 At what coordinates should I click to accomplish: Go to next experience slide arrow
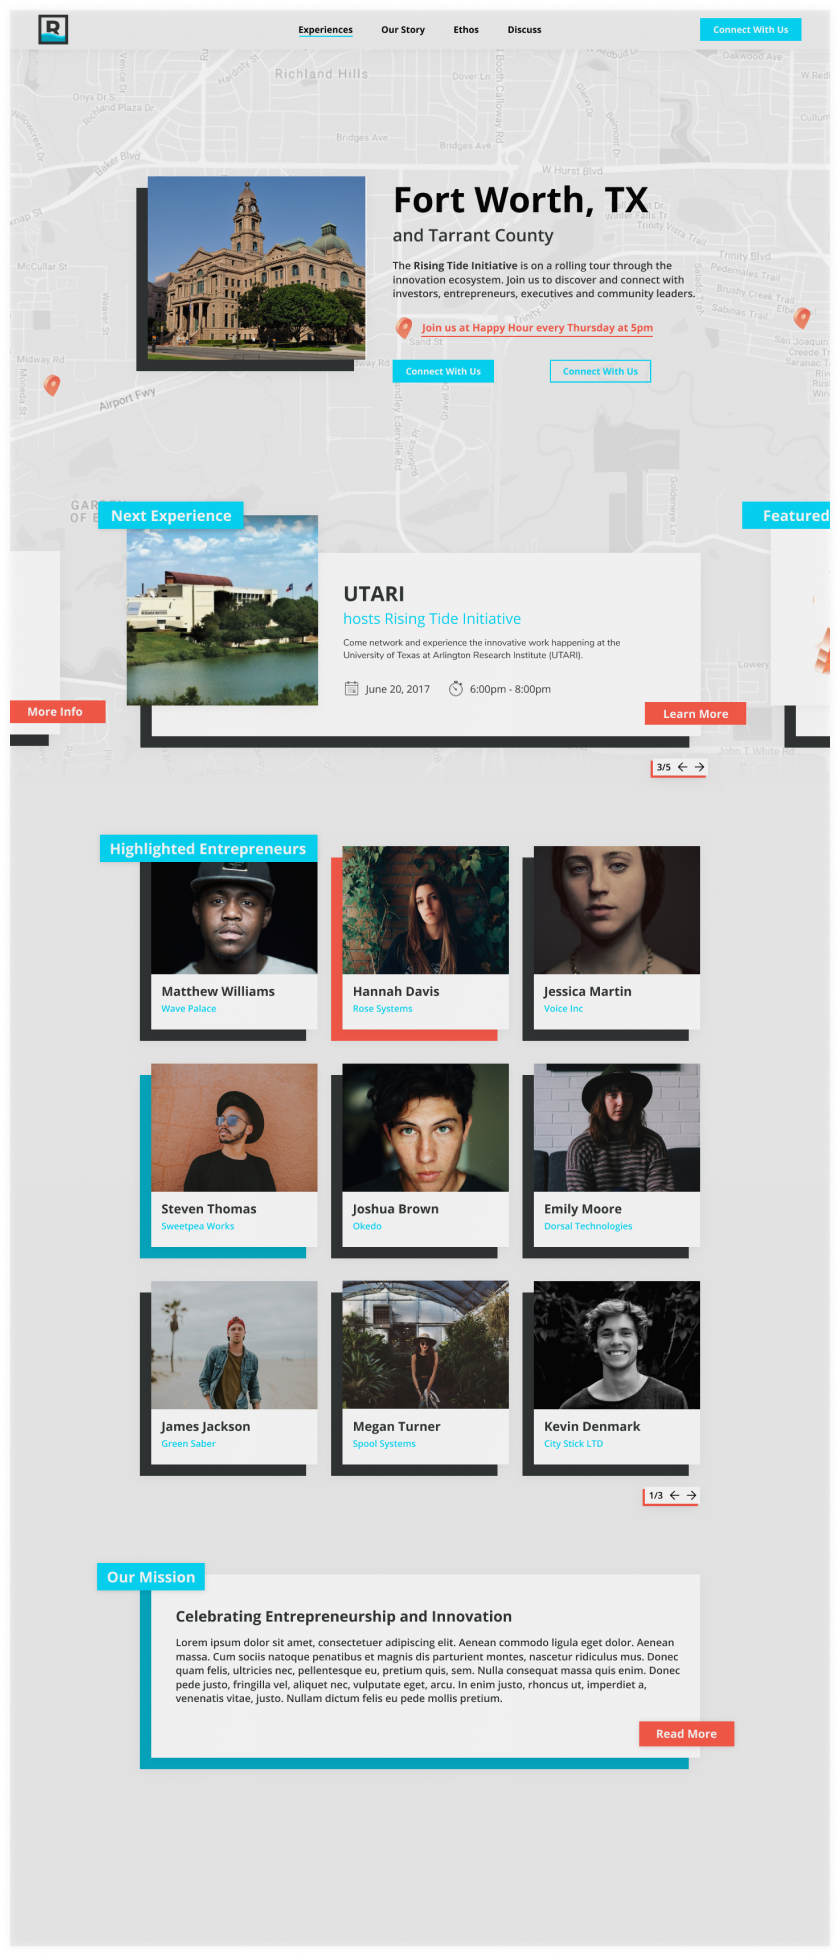(x=700, y=767)
